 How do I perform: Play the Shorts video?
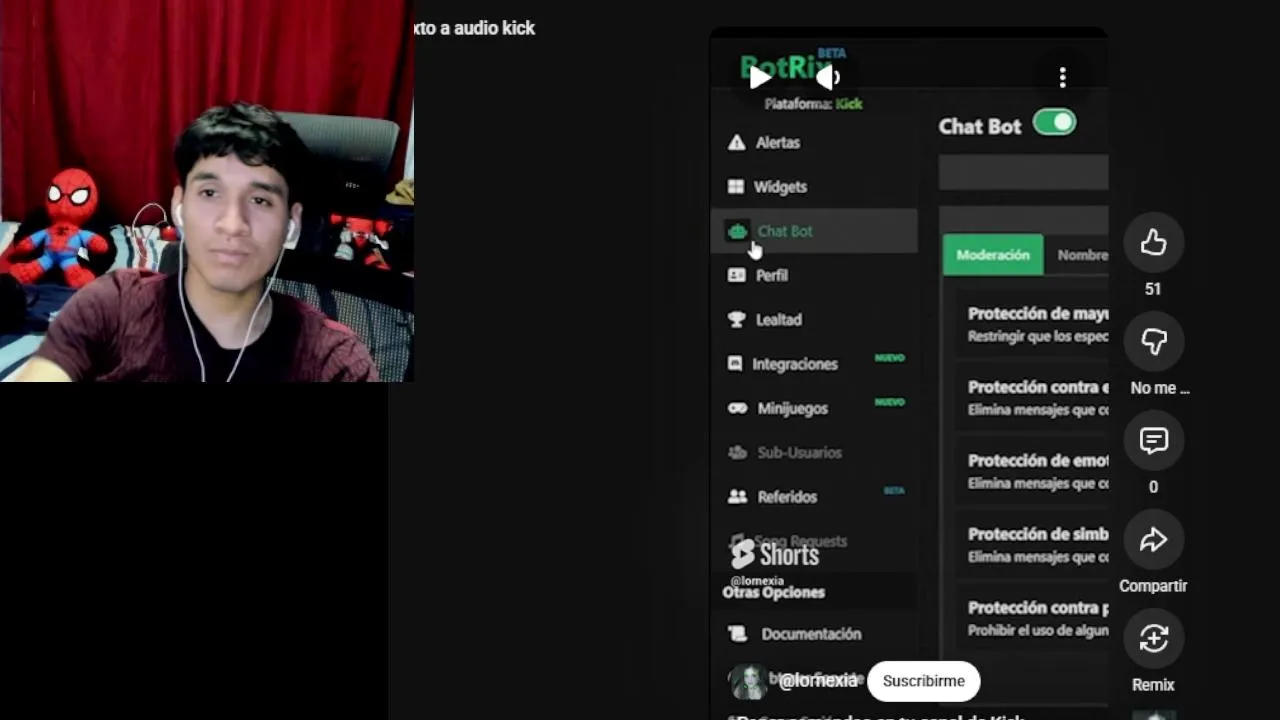pyautogui.click(x=760, y=77)
